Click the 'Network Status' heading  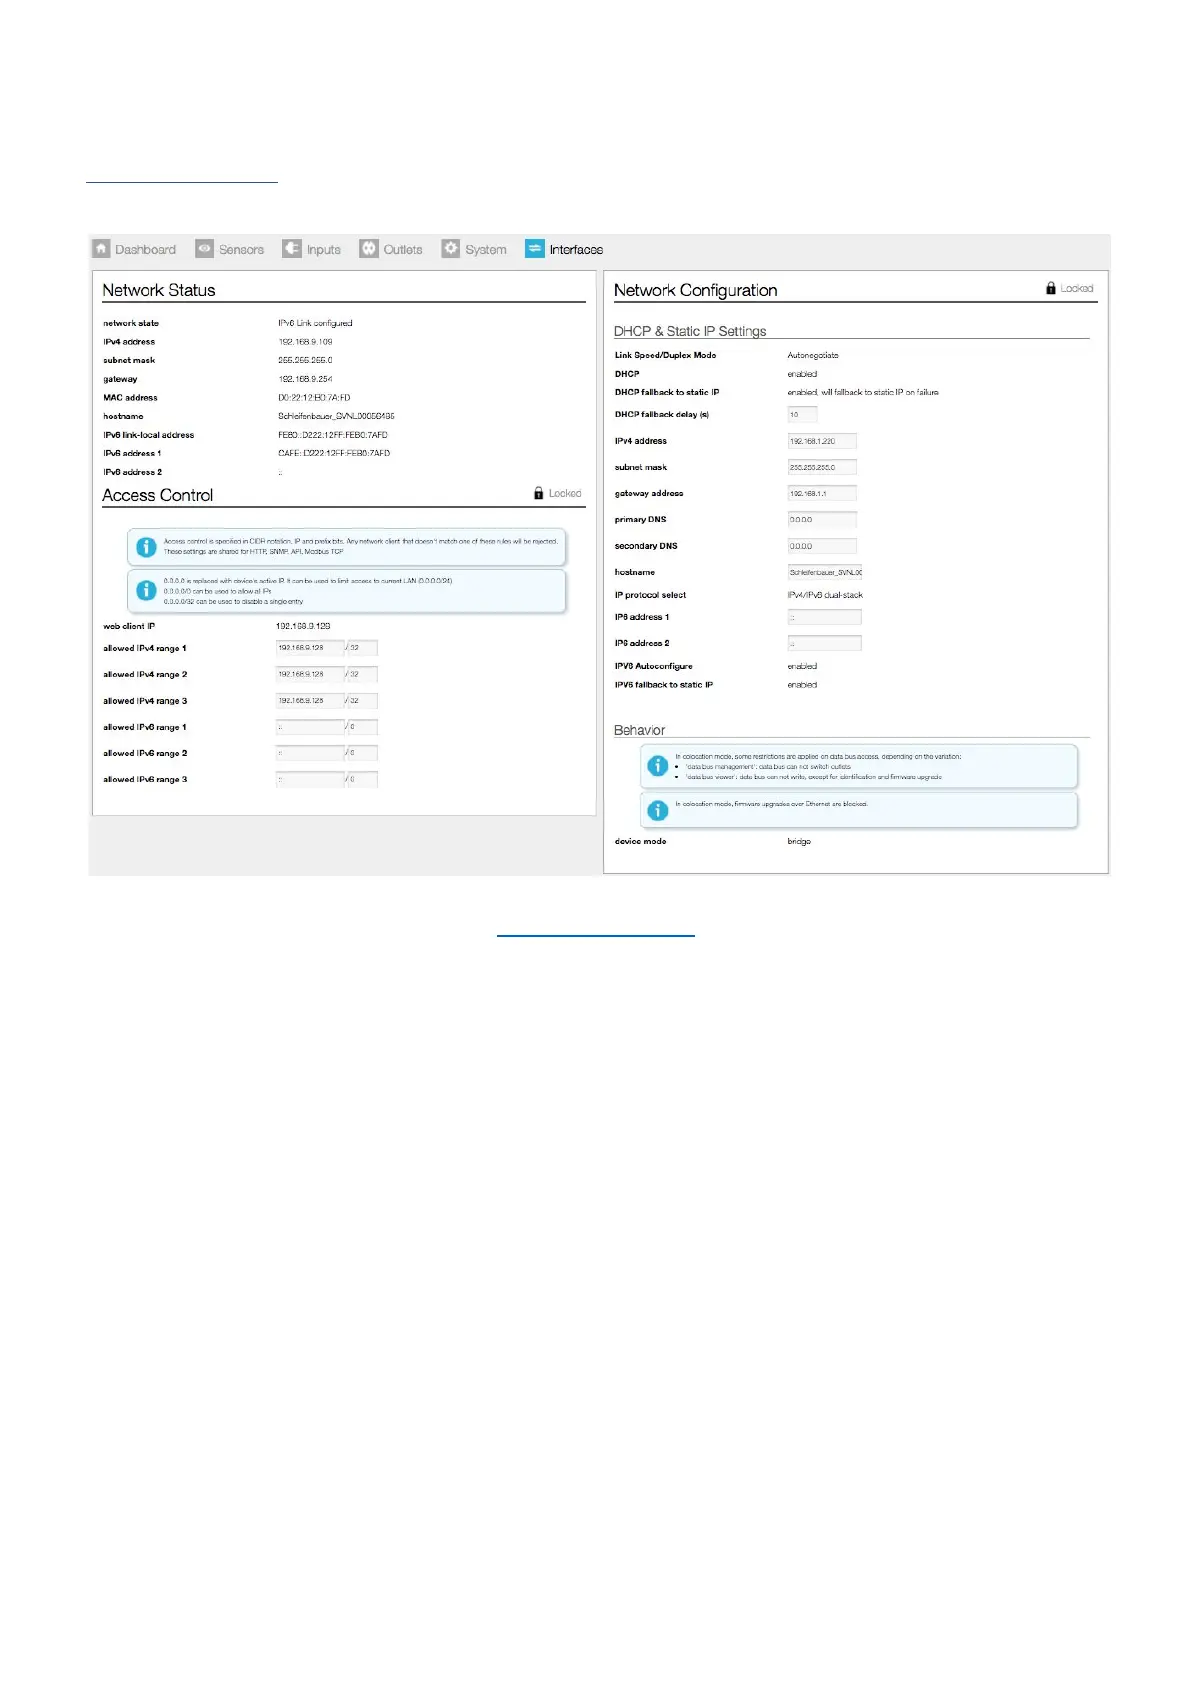[159, 290]
